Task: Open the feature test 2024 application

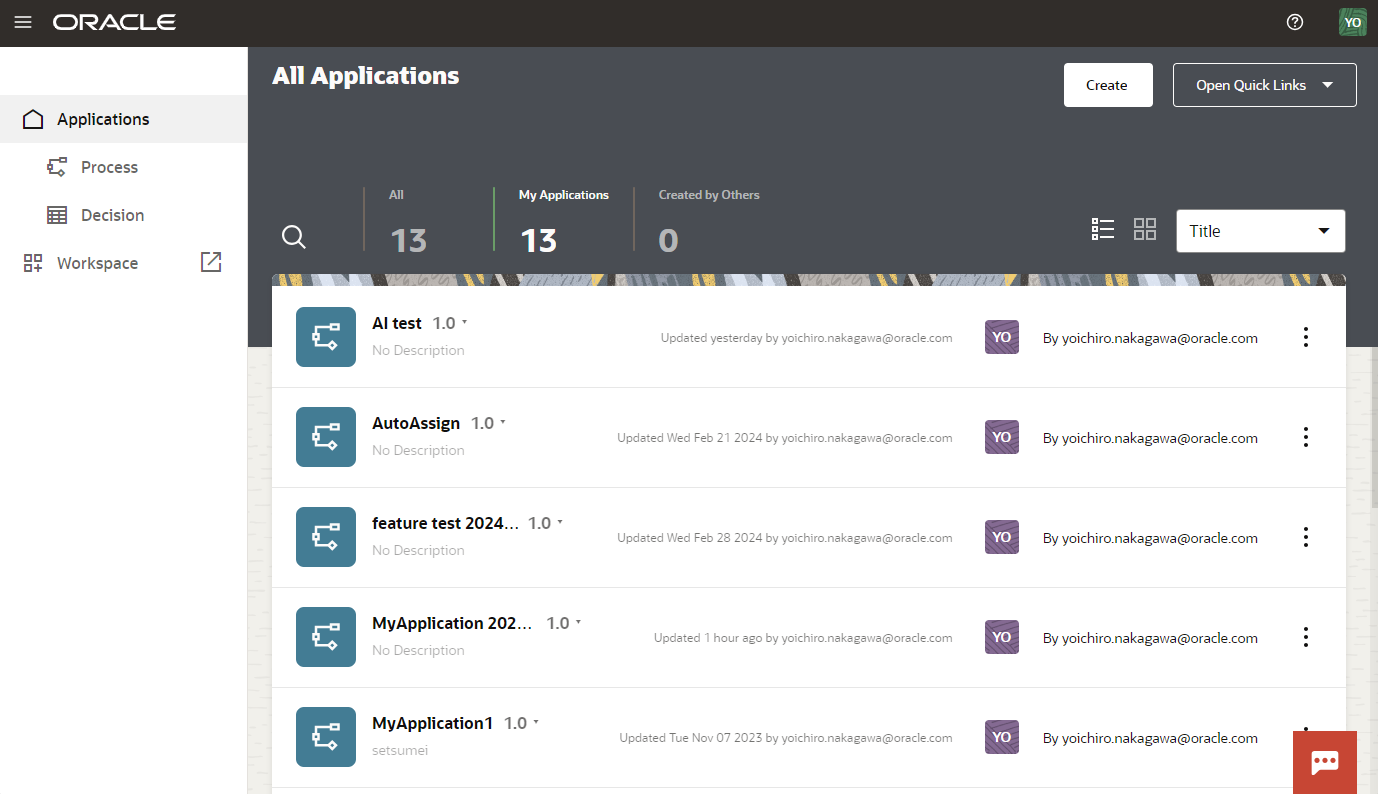Action: [x=445, y=523]
